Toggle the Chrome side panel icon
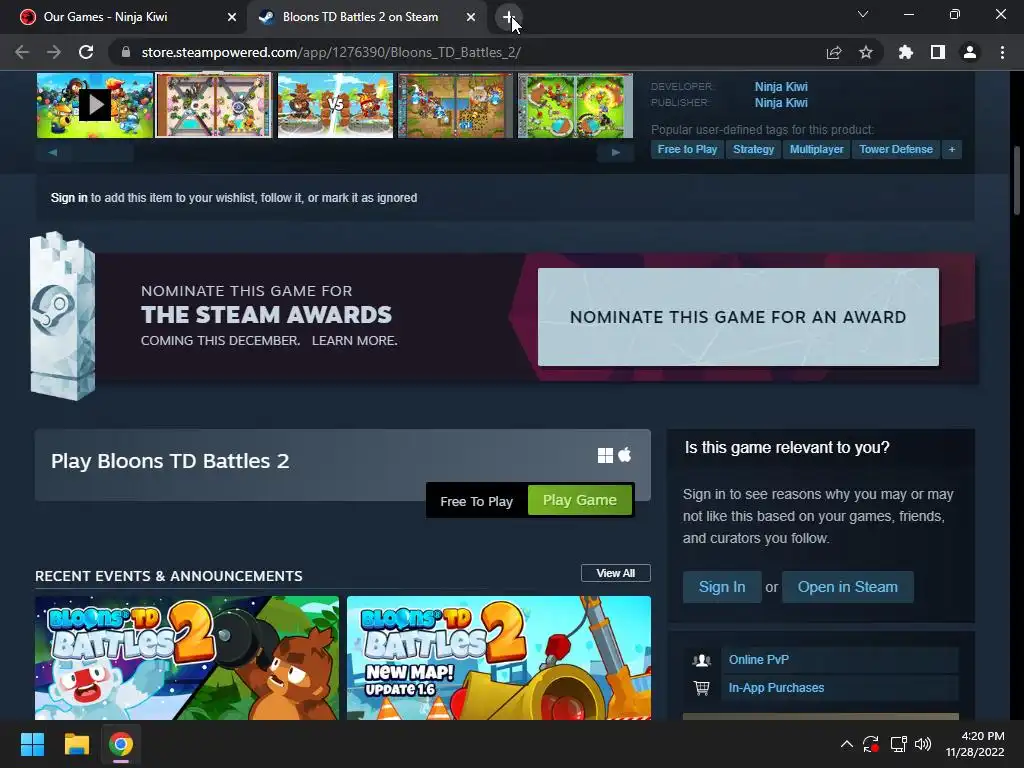1024x768 pixels. click(x=938, y=52)
